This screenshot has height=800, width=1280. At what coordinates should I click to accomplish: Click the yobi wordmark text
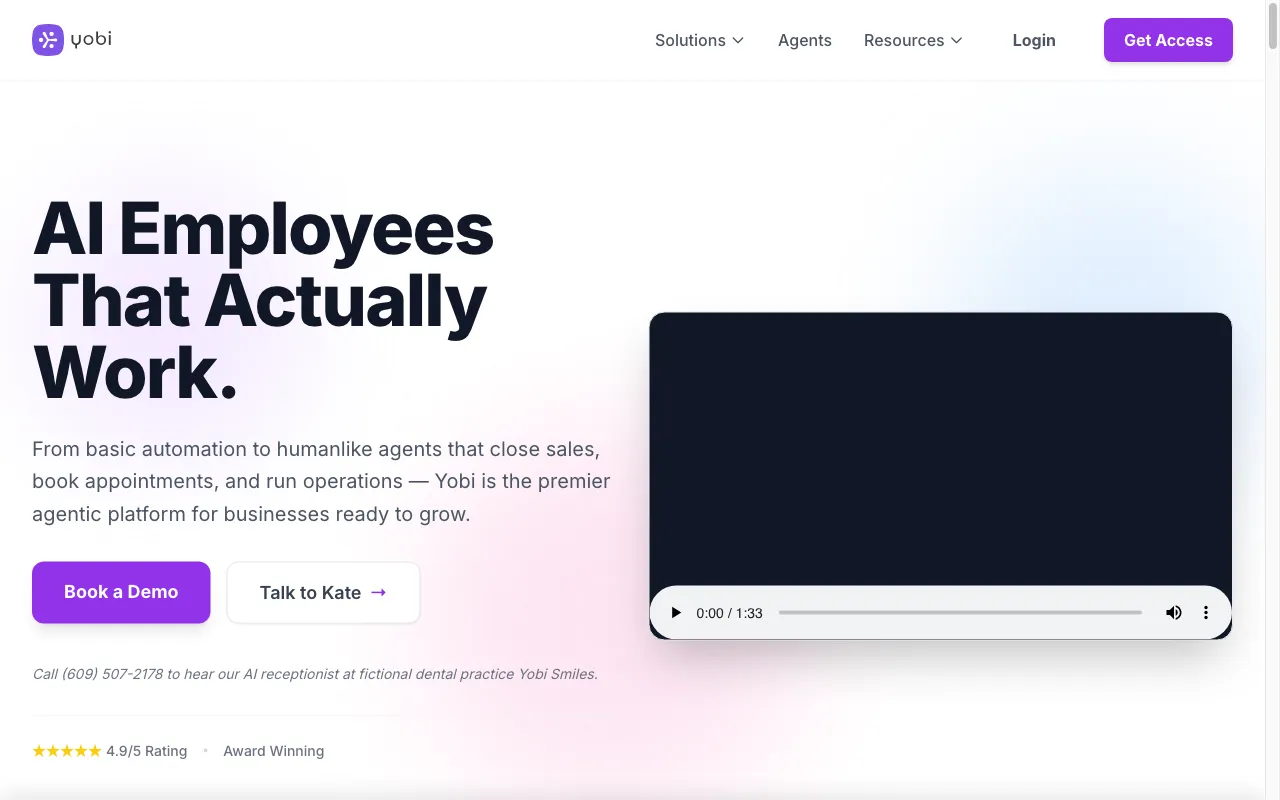91,40
